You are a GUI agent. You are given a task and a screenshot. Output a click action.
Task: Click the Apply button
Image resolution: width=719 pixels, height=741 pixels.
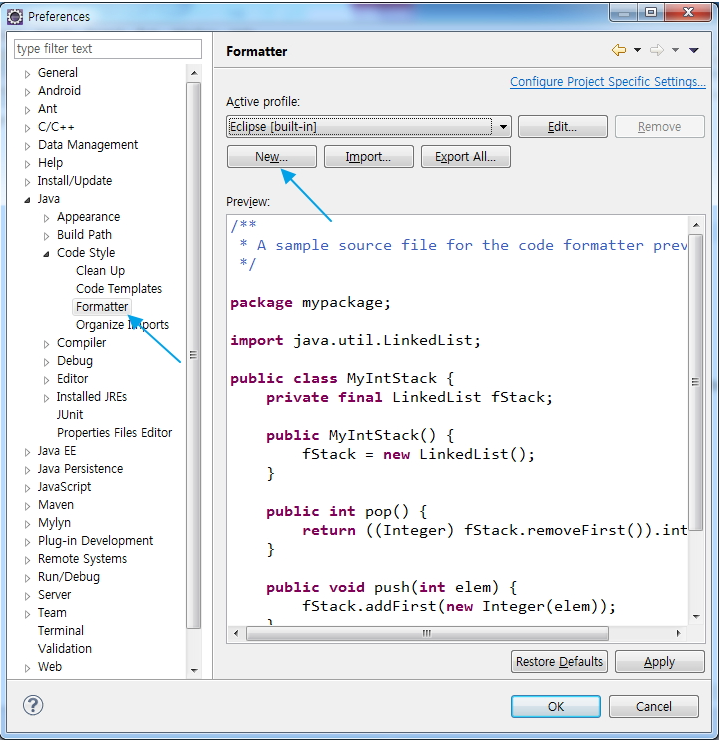(659, 662)
